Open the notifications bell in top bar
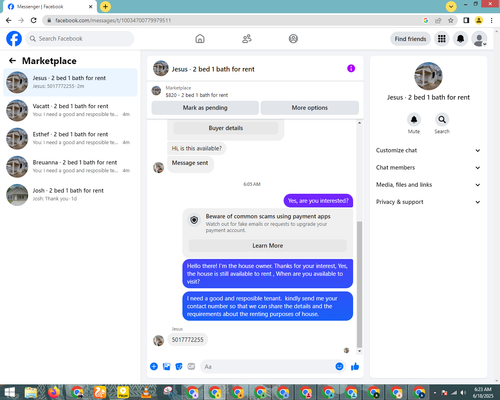 460,39
